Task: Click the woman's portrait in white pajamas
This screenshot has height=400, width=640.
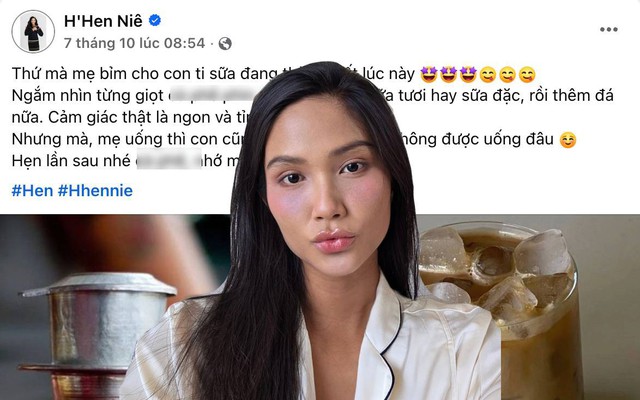Action: coord(322,233)
